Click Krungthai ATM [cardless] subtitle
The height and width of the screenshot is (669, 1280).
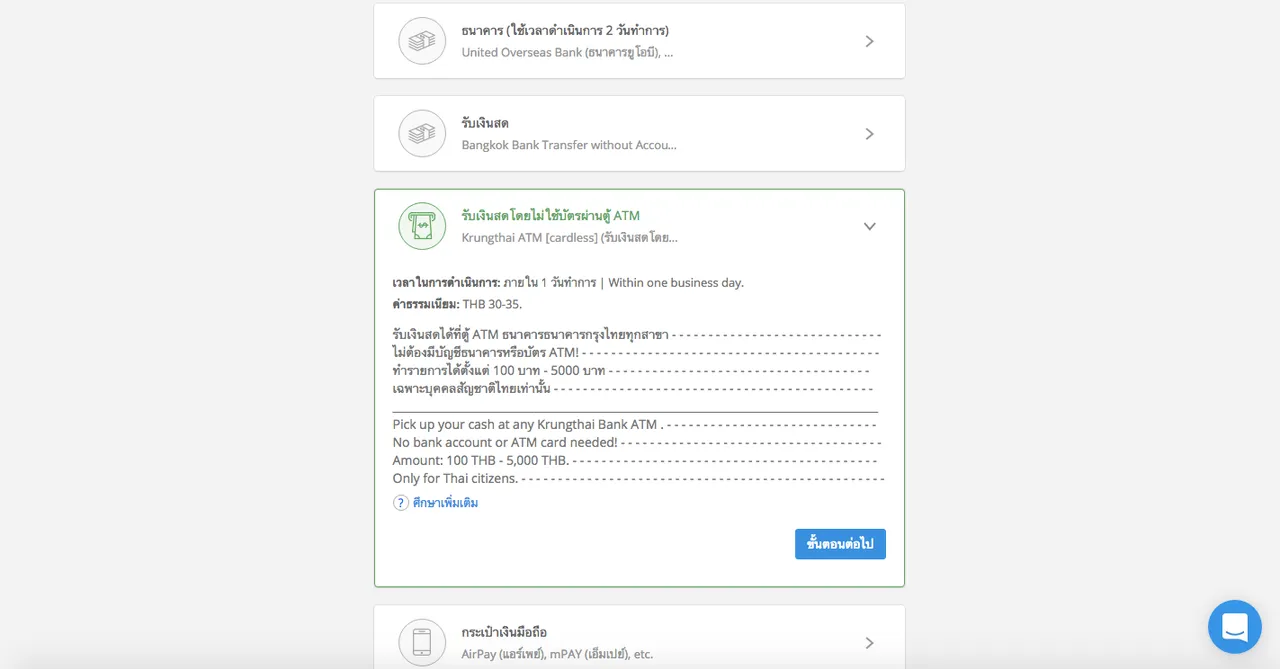tap(569, 238)
